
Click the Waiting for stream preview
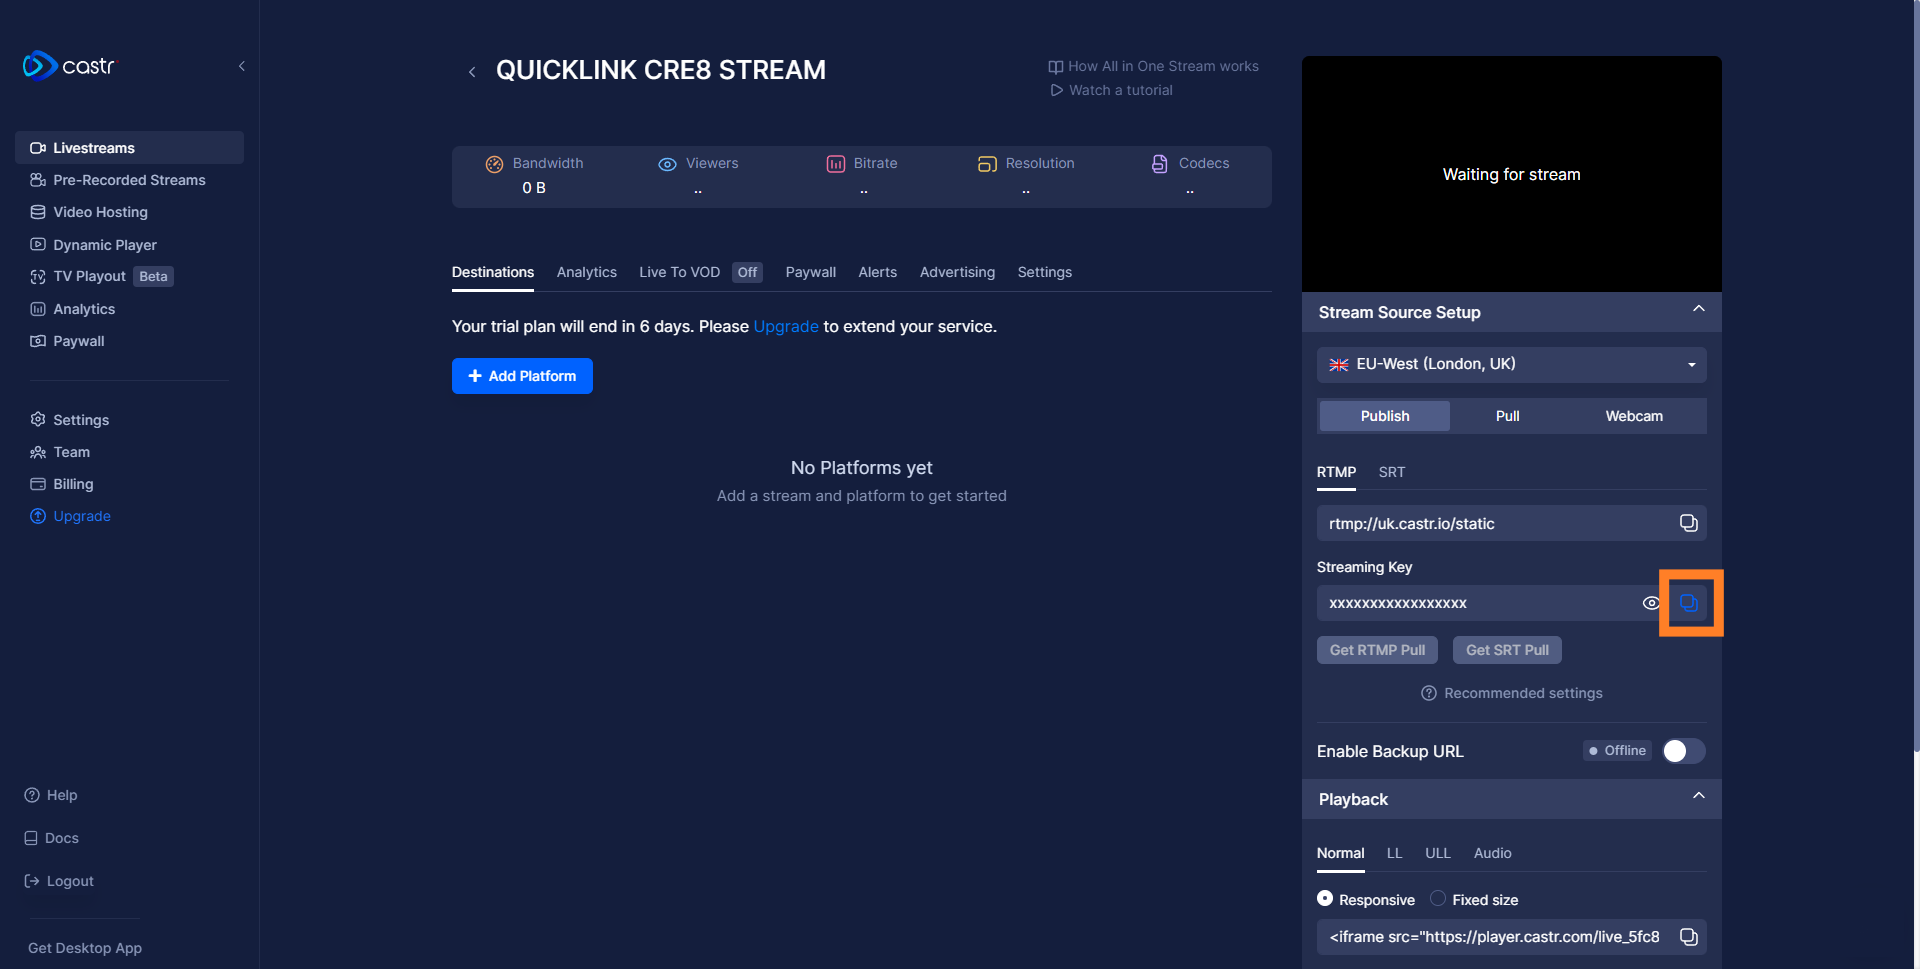point(1511,174)
